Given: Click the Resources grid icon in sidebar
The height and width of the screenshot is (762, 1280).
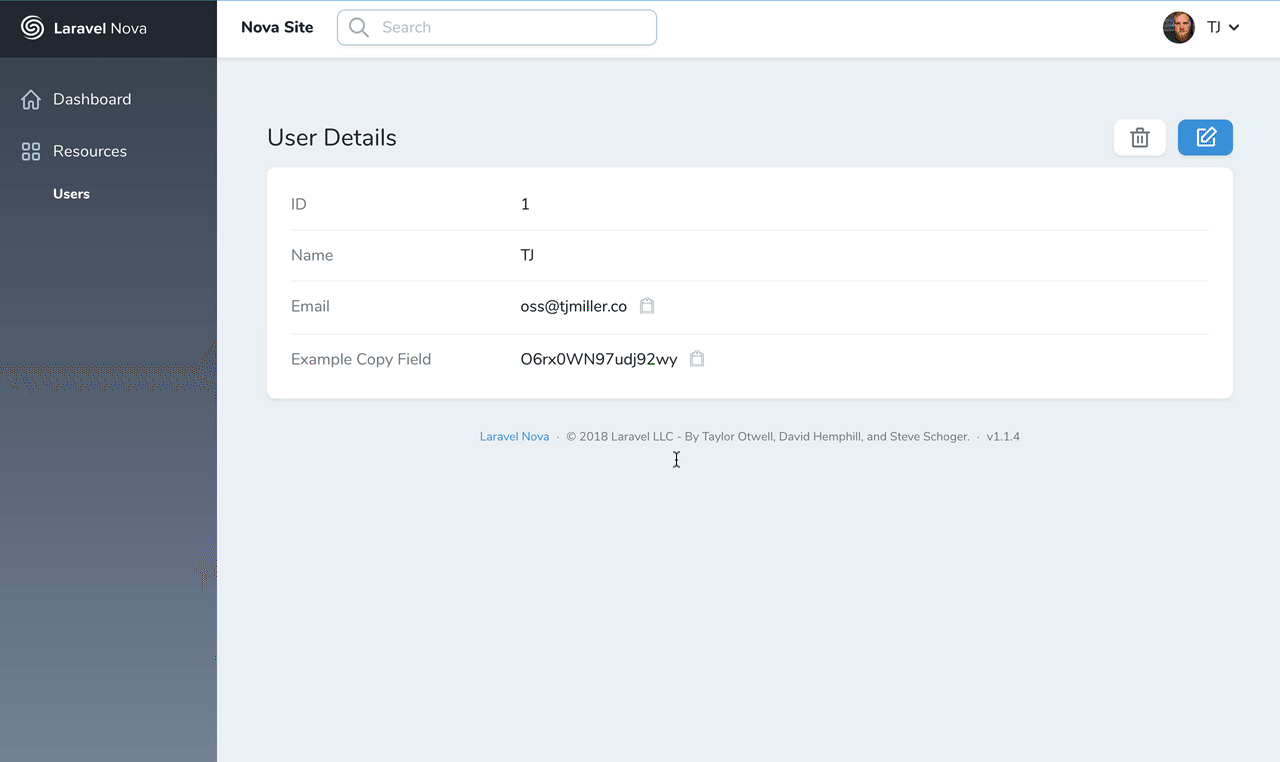Looking at the screenshot, I should coord(31,152).
